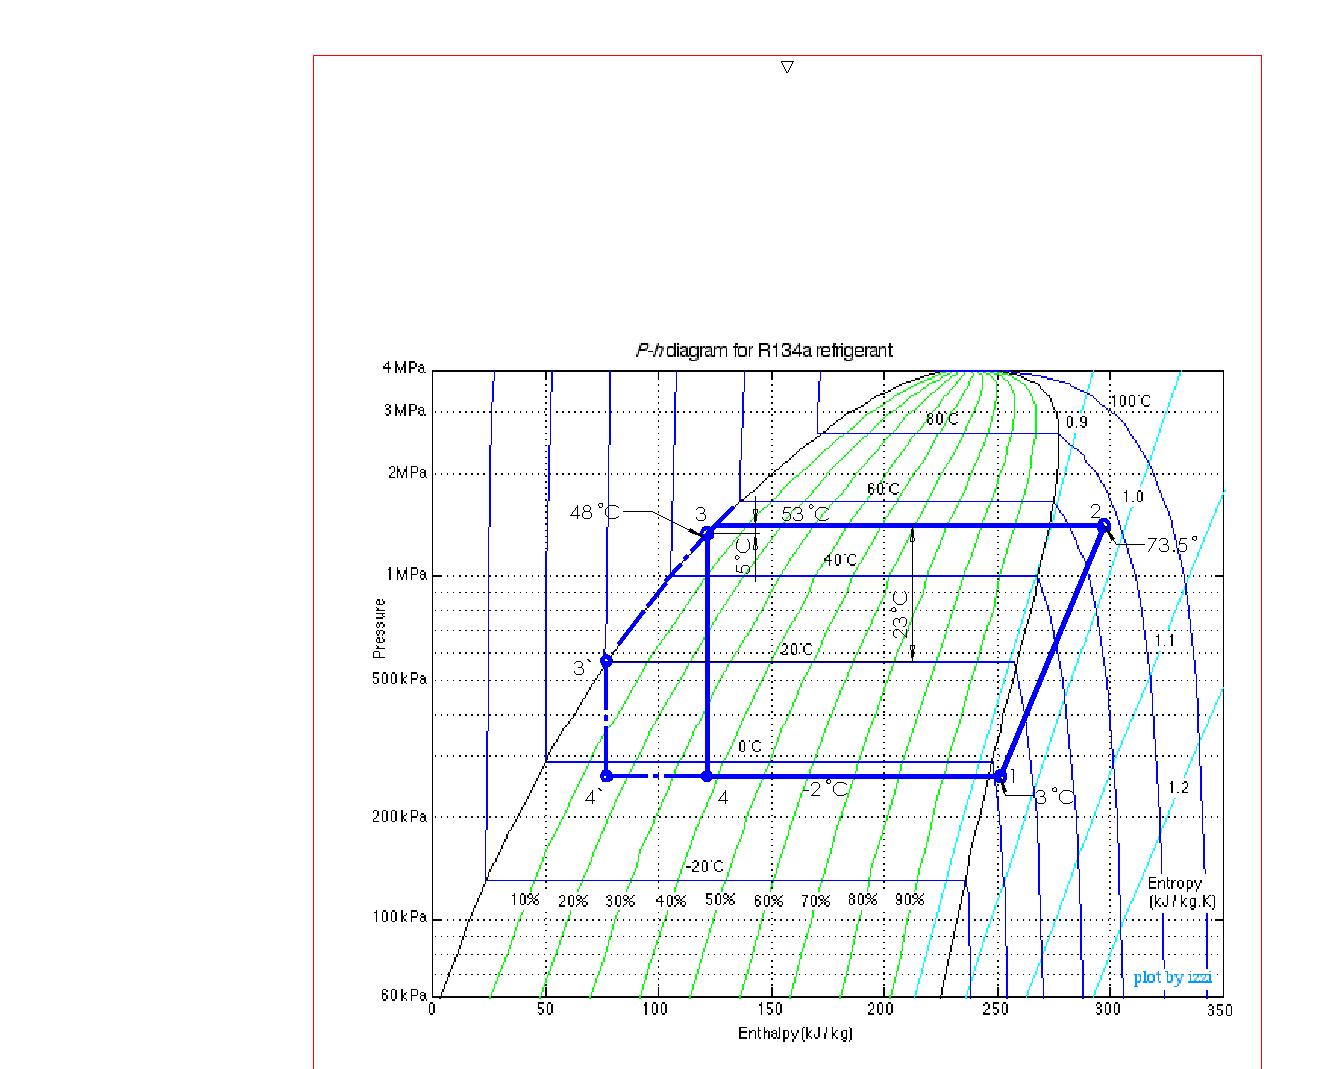Image resolution: width=1343 pixels, height=1069 pixels.
Task: Click the circle marker at state point 2
Action: (1104, 525)
